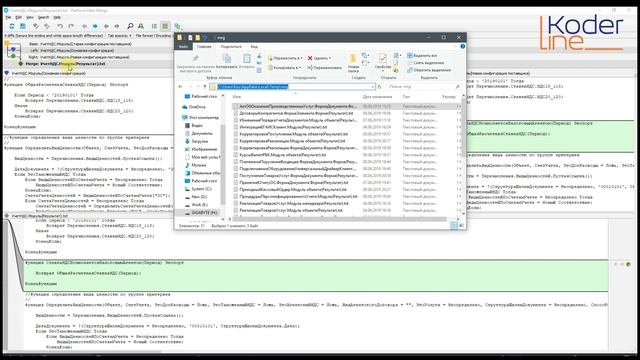This screenshot has height=360, width=640.
Task: Select Загрузки folder in navigation pane
Action: coord(196,141)
